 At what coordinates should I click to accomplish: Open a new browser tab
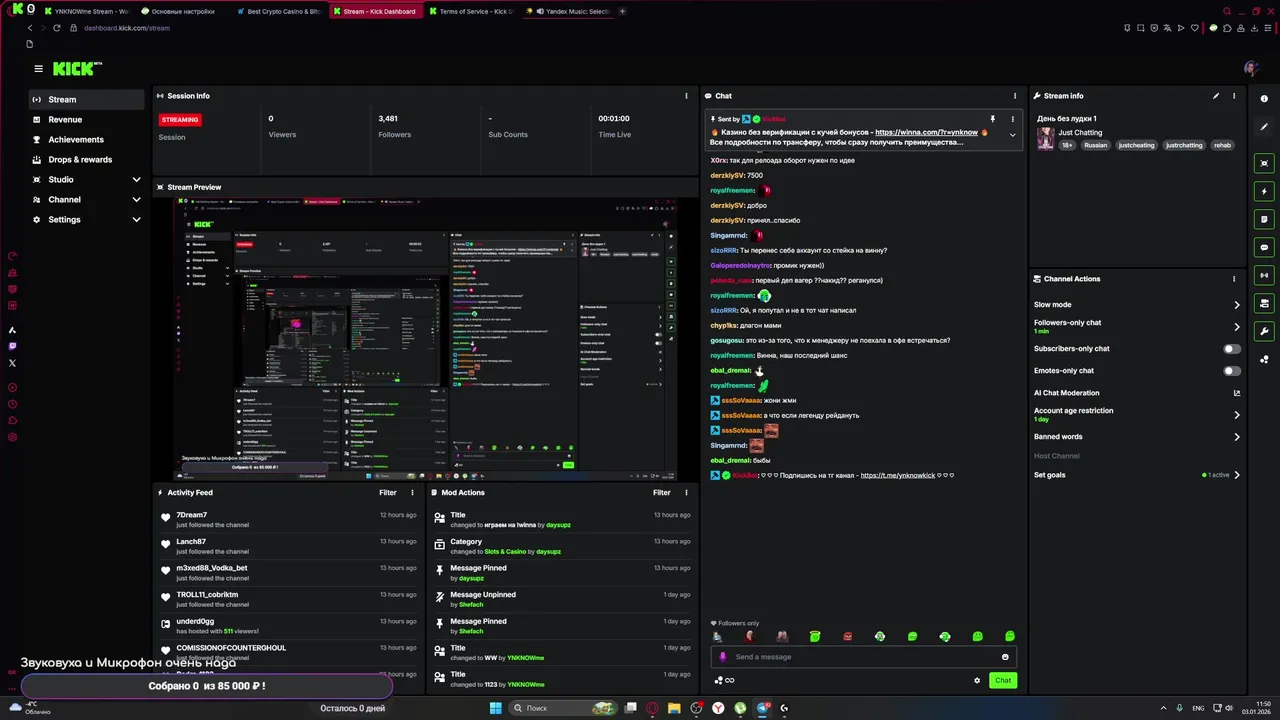point(622,12)
